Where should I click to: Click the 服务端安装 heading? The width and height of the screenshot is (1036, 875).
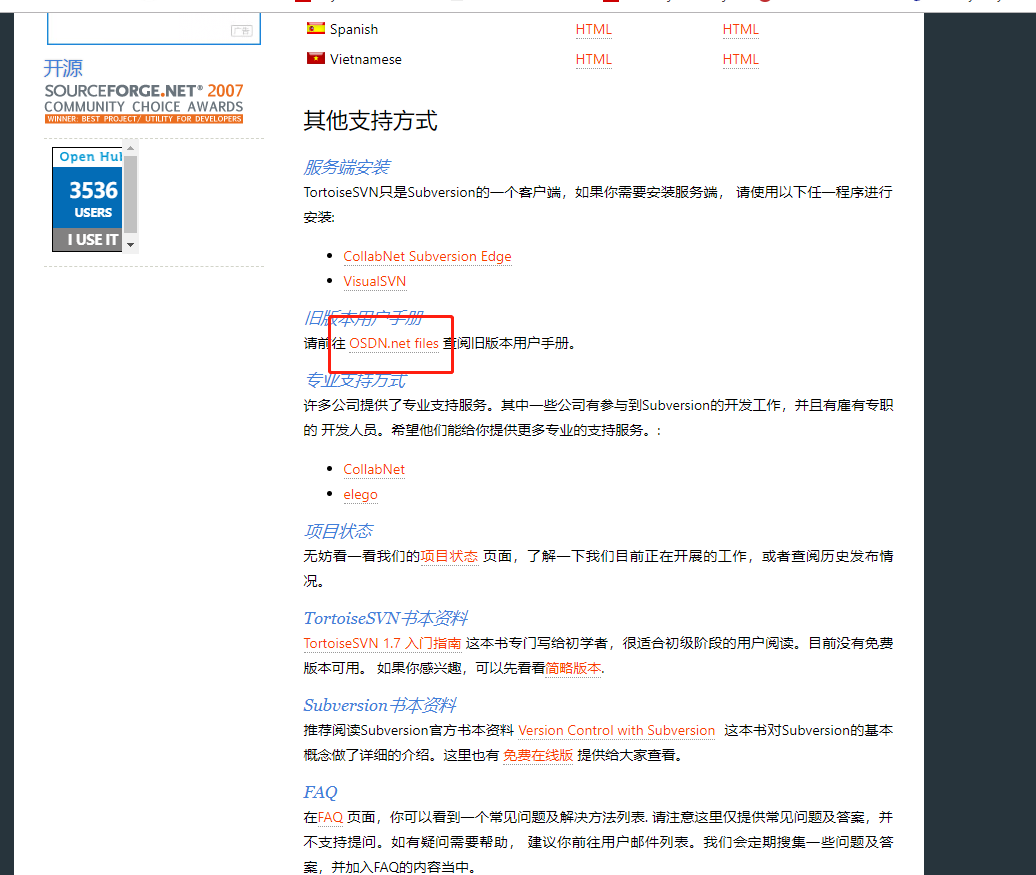(x=347, y=167)
